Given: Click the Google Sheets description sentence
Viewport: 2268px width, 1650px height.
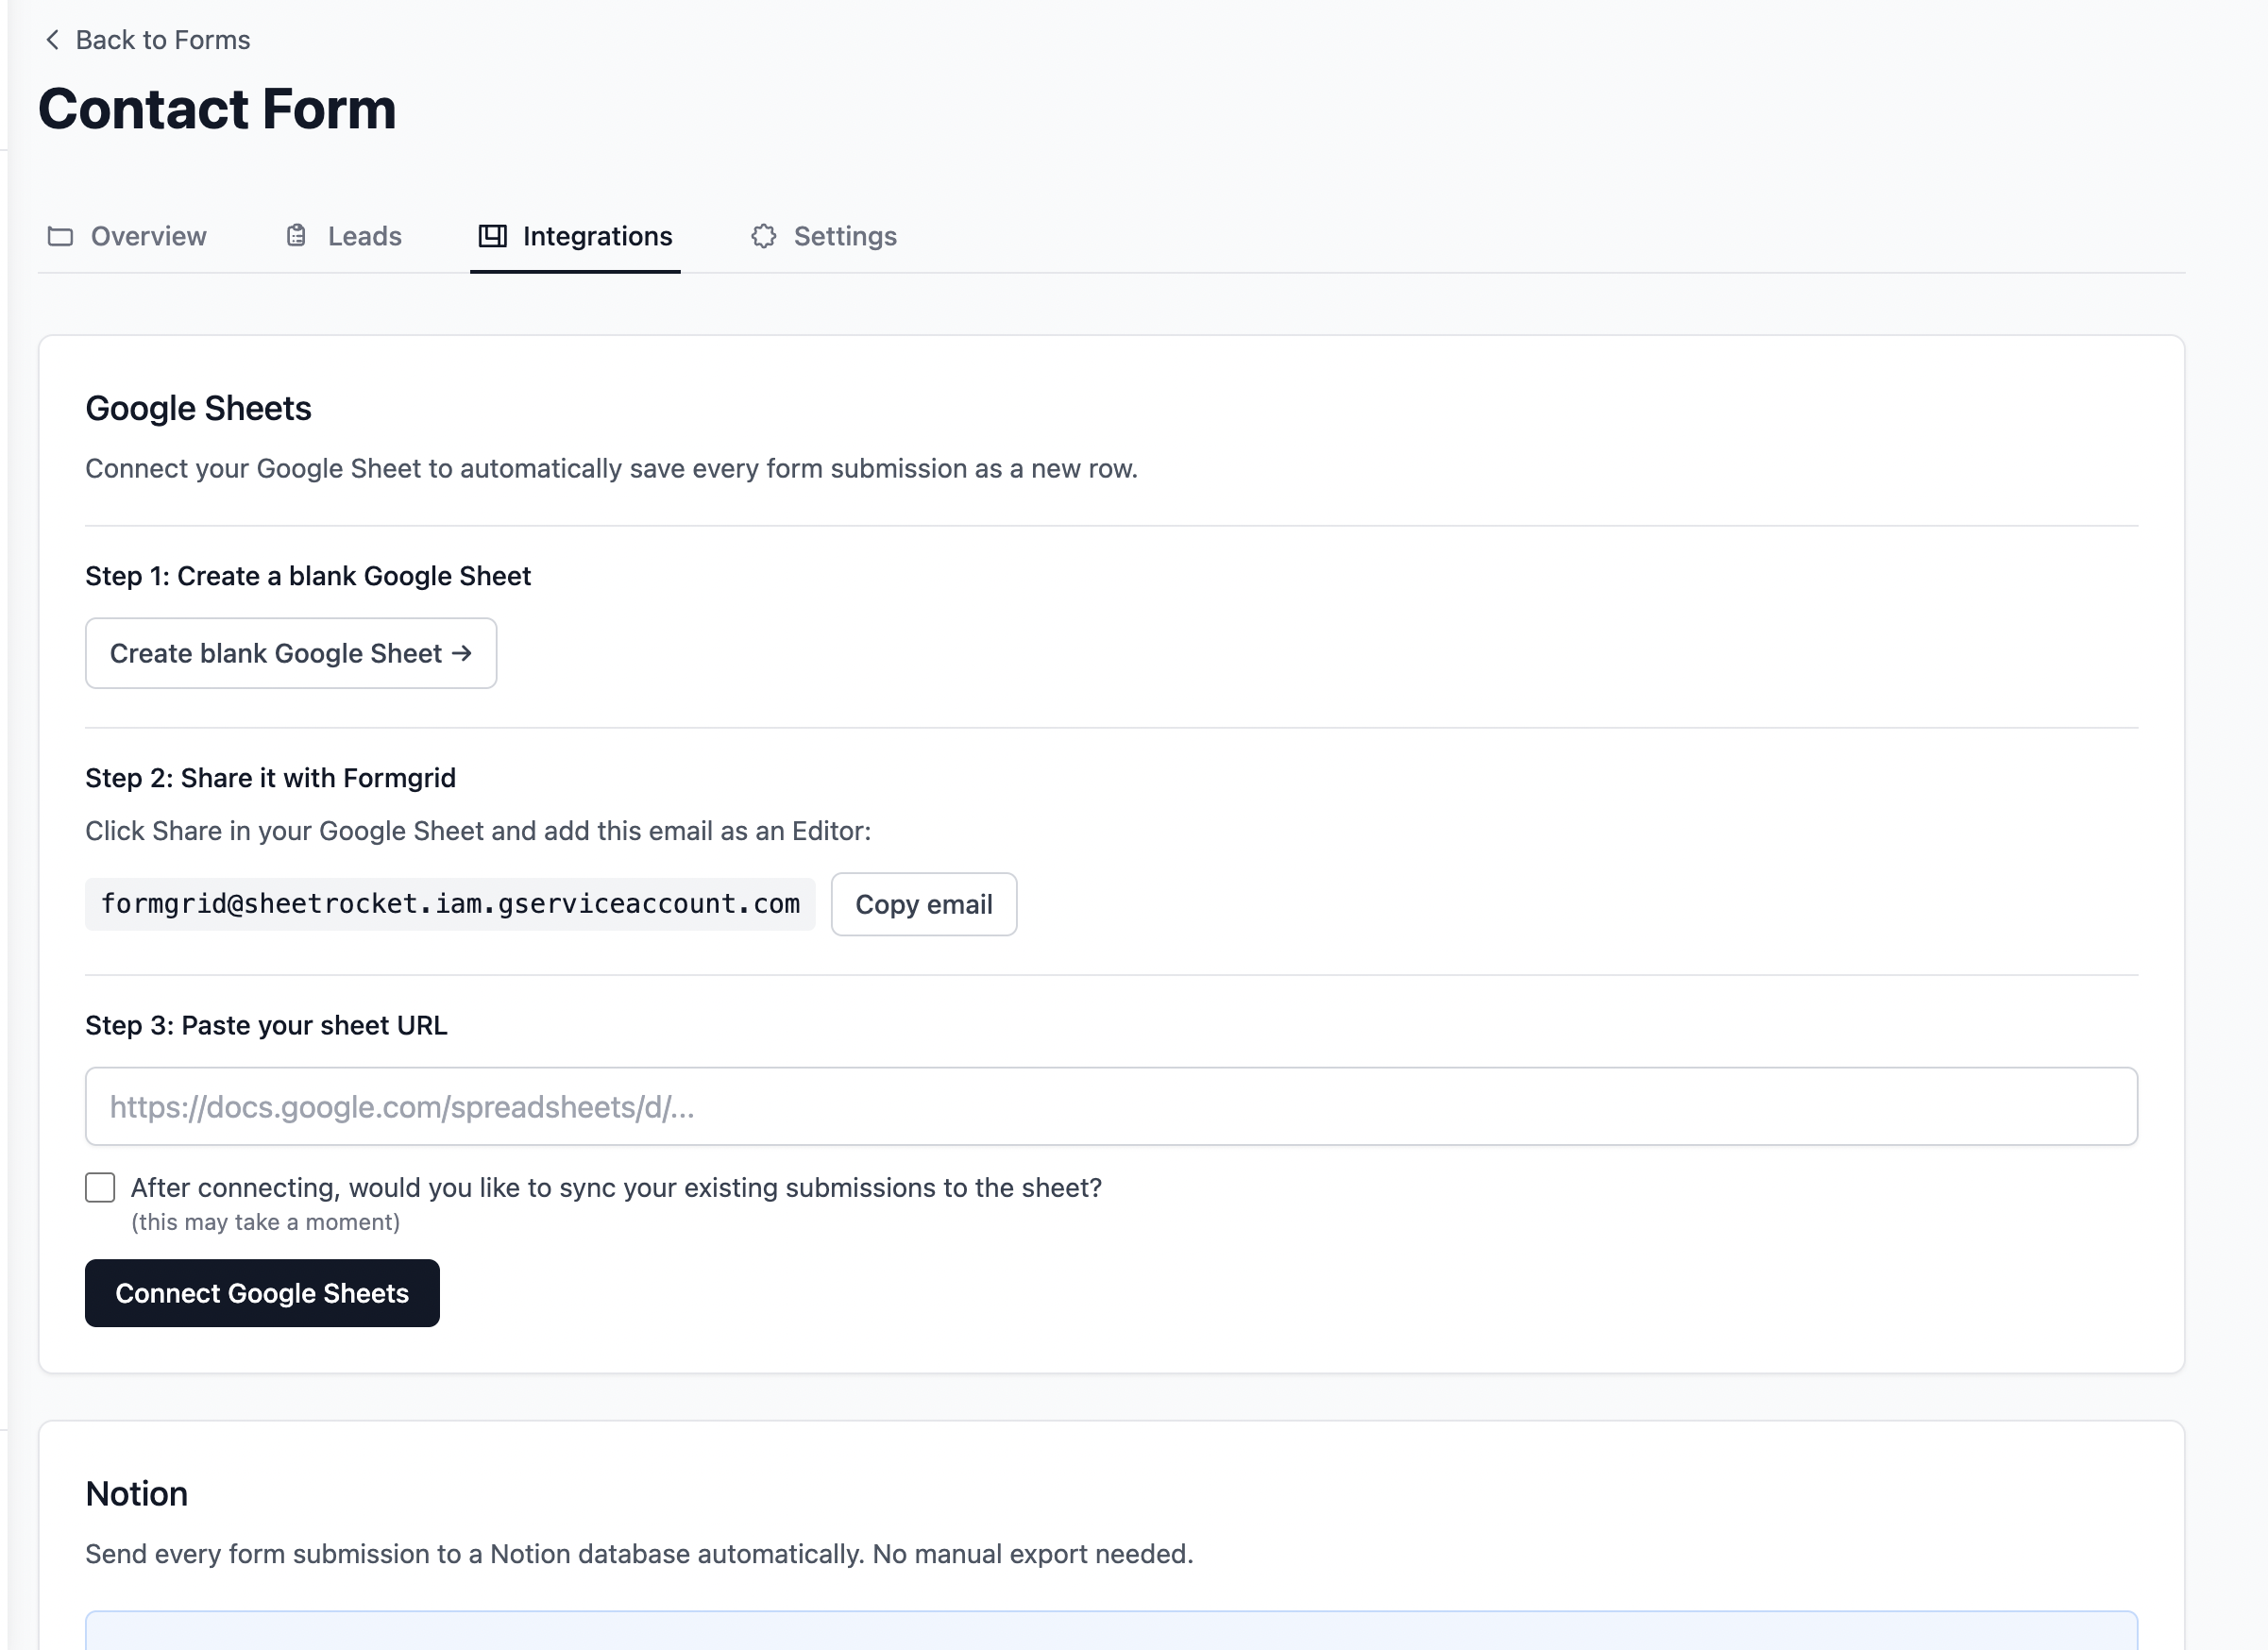Looking at the screenshot, I should (x=611, y=468).
